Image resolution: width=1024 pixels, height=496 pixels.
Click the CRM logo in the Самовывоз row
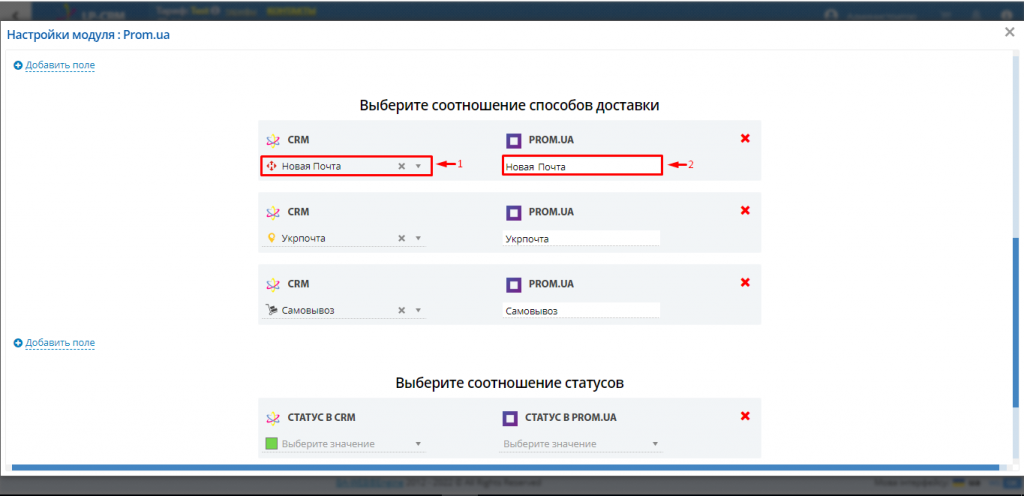273,285
